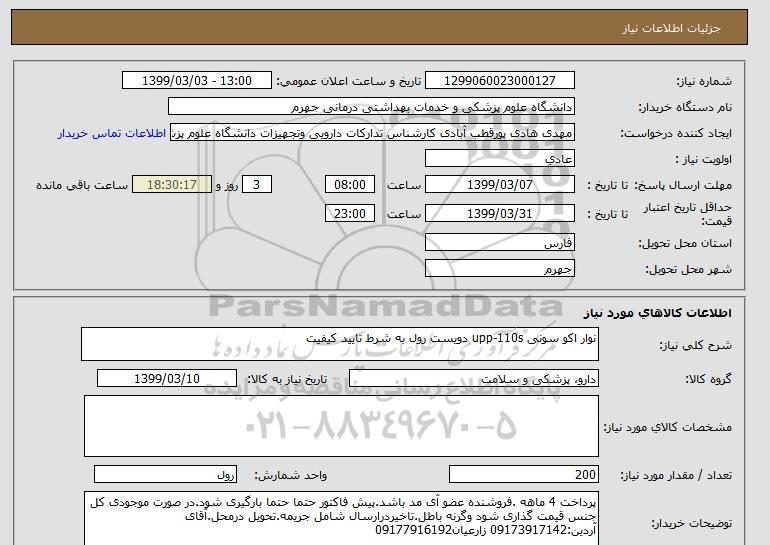The image size is (770, 545).
Task: Click the remaining days field showing 3
Action: click(256, 185)
